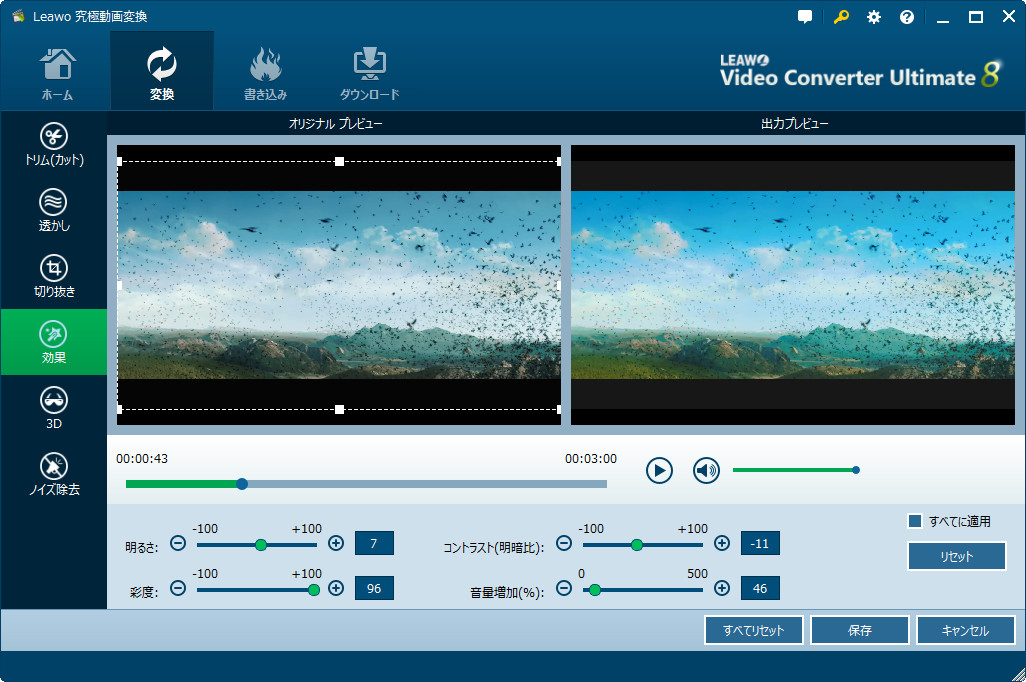Enable the すべてに適用 checkbox
Image resolution: width=1026 pixels, height=682 pixels.
pos(914,521)
